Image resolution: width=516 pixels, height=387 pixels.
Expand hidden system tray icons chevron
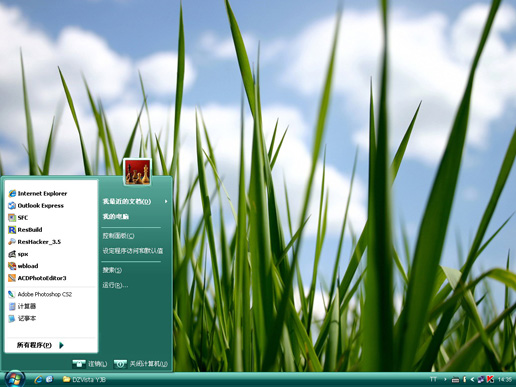pyautogui.click(x=472, y=379)
